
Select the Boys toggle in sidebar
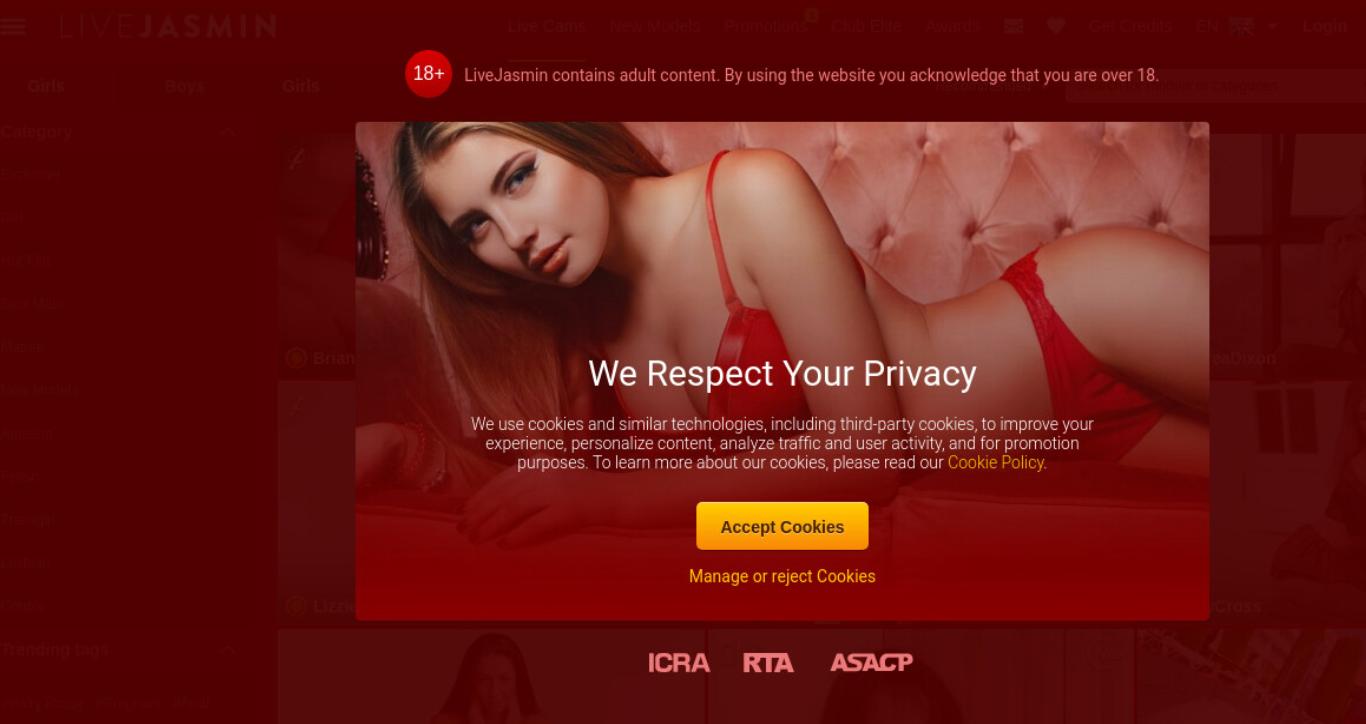click(185, 86)
